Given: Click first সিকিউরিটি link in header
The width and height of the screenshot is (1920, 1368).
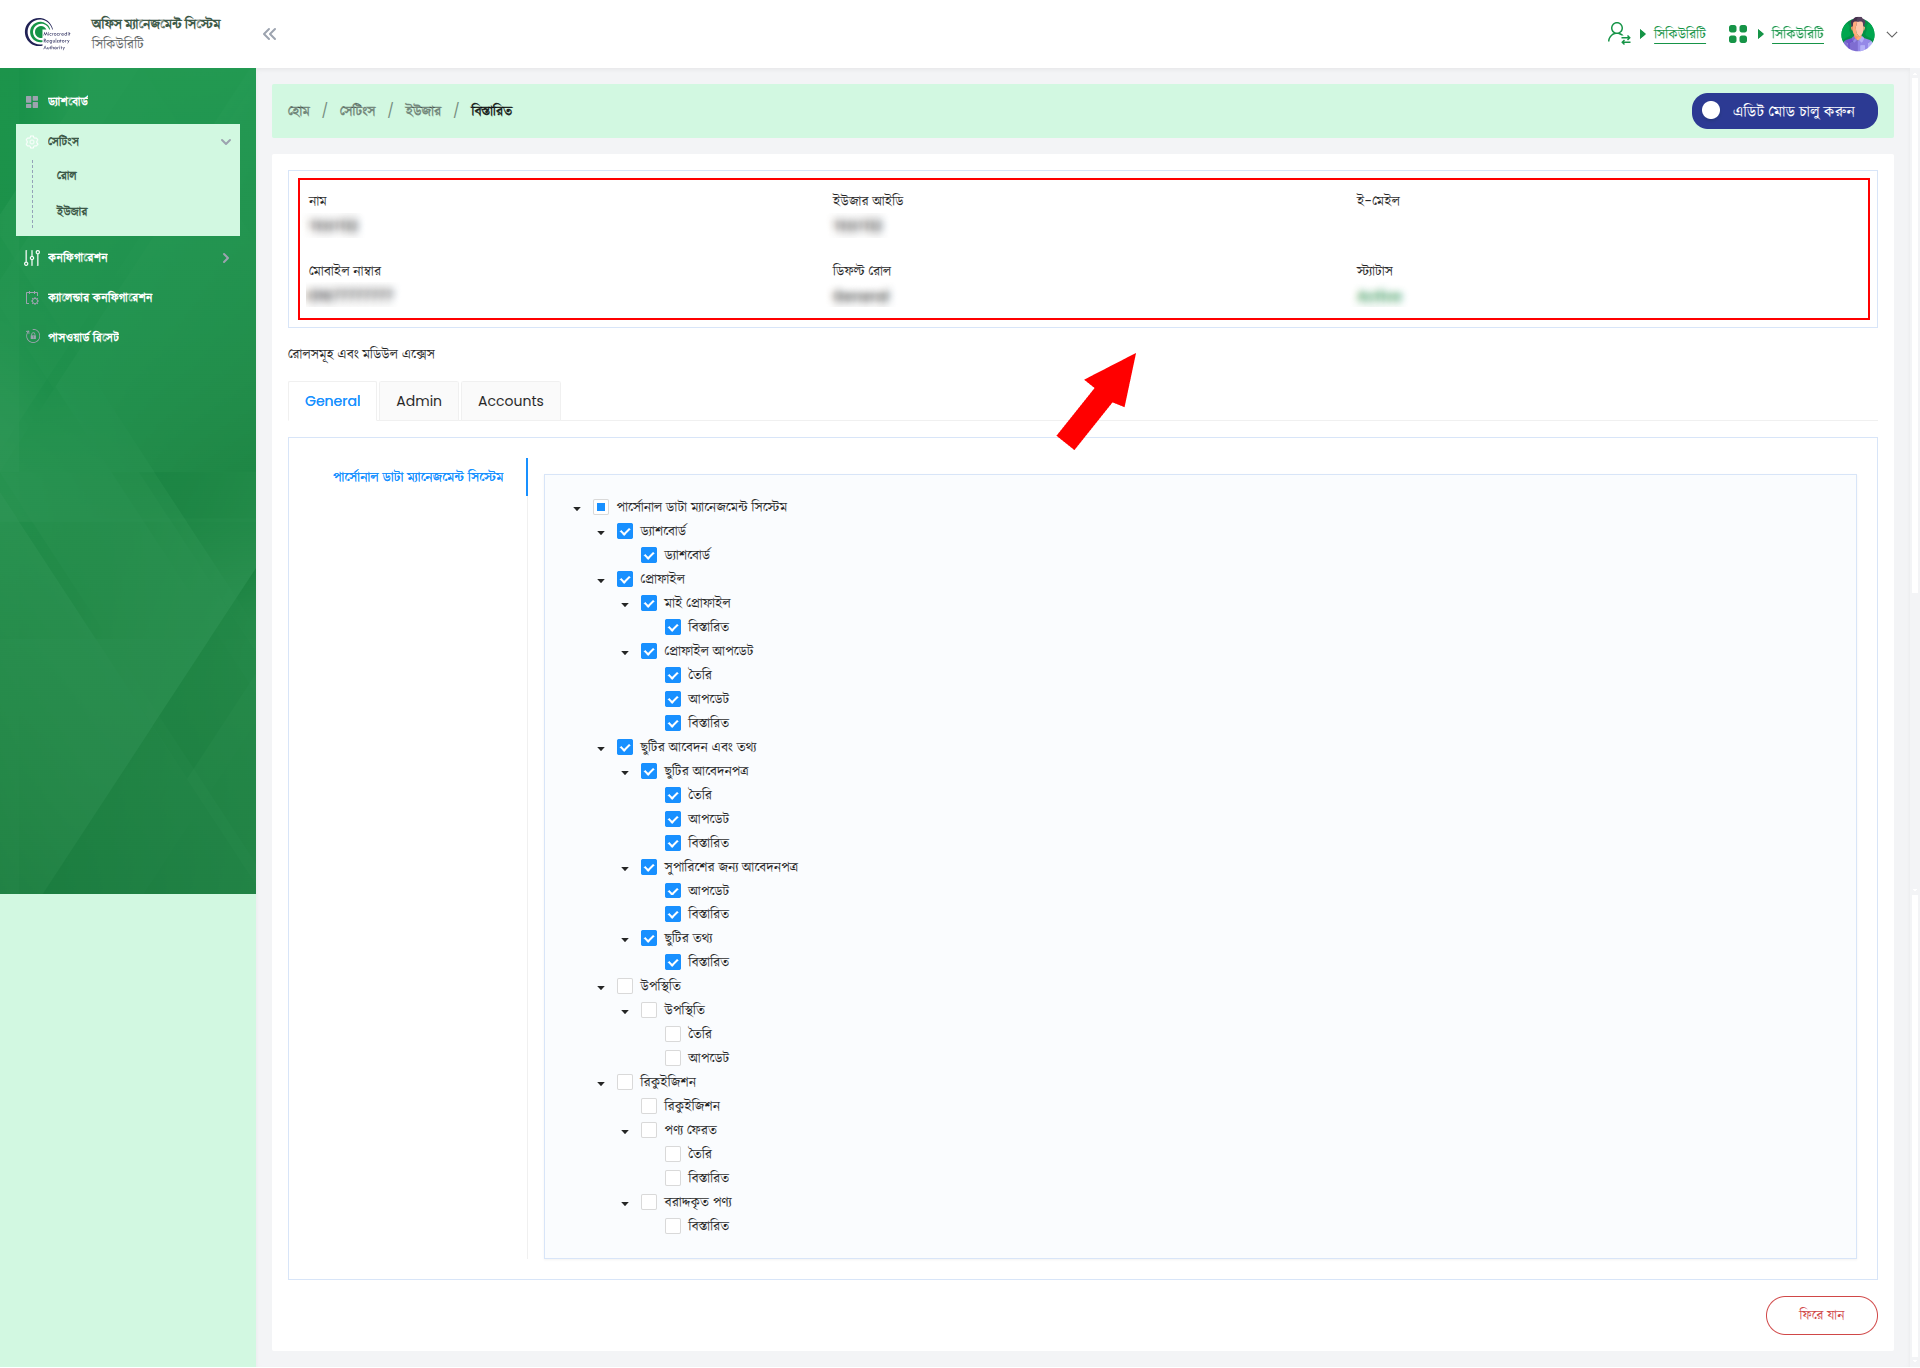Looking at the screenshot, I should (1680, 33).
